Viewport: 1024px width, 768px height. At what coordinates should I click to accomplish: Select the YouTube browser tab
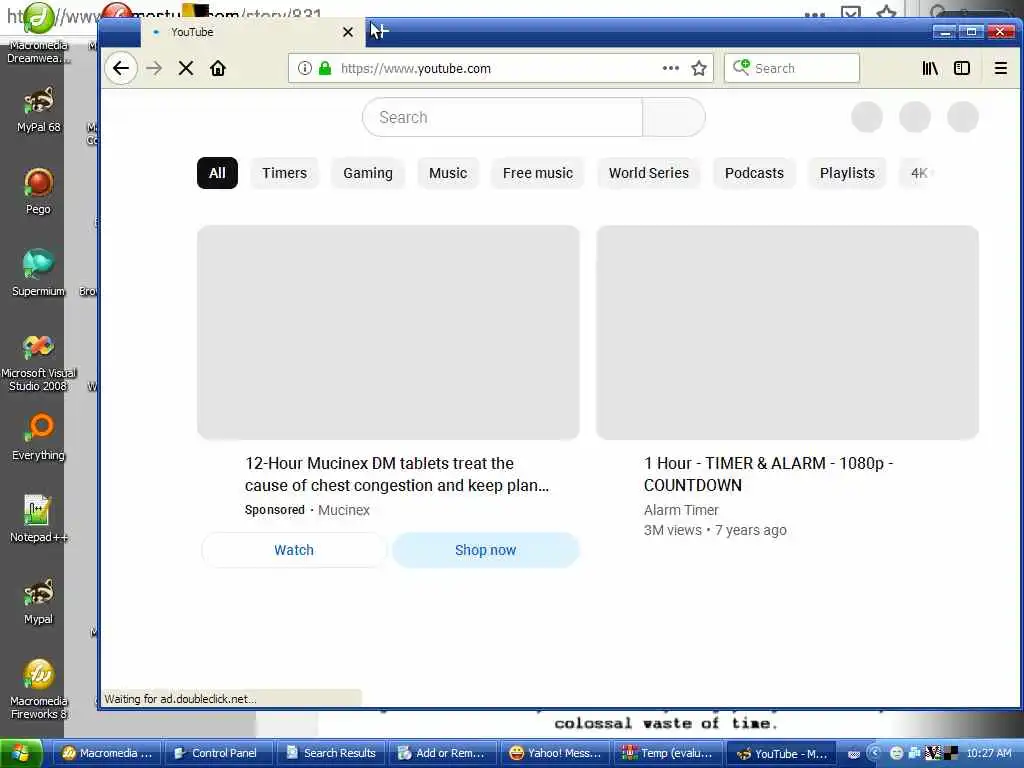(x=252, y=32)
